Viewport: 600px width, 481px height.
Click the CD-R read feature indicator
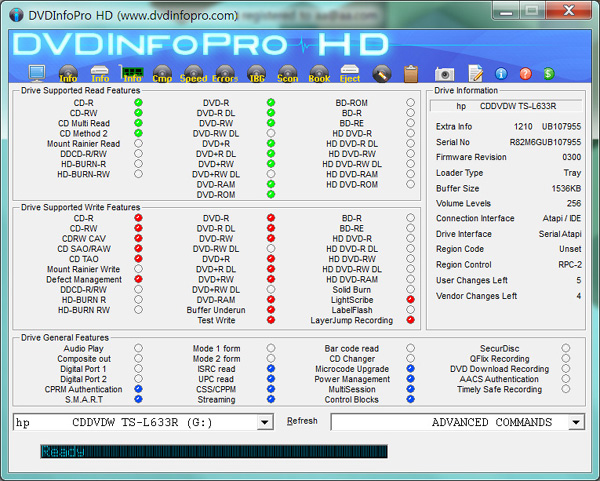(x=139, y=103)
